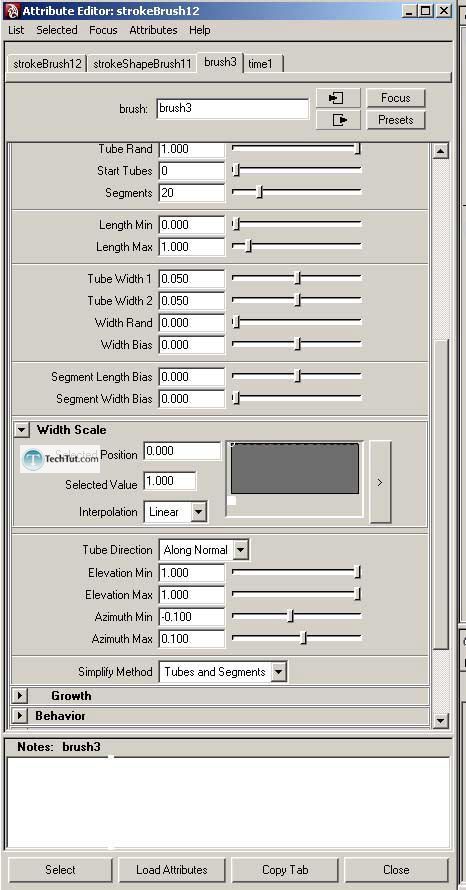Click the Maya icon in title bar
The width and height of the screenshot is (466, 890).
tap(11, 11)
